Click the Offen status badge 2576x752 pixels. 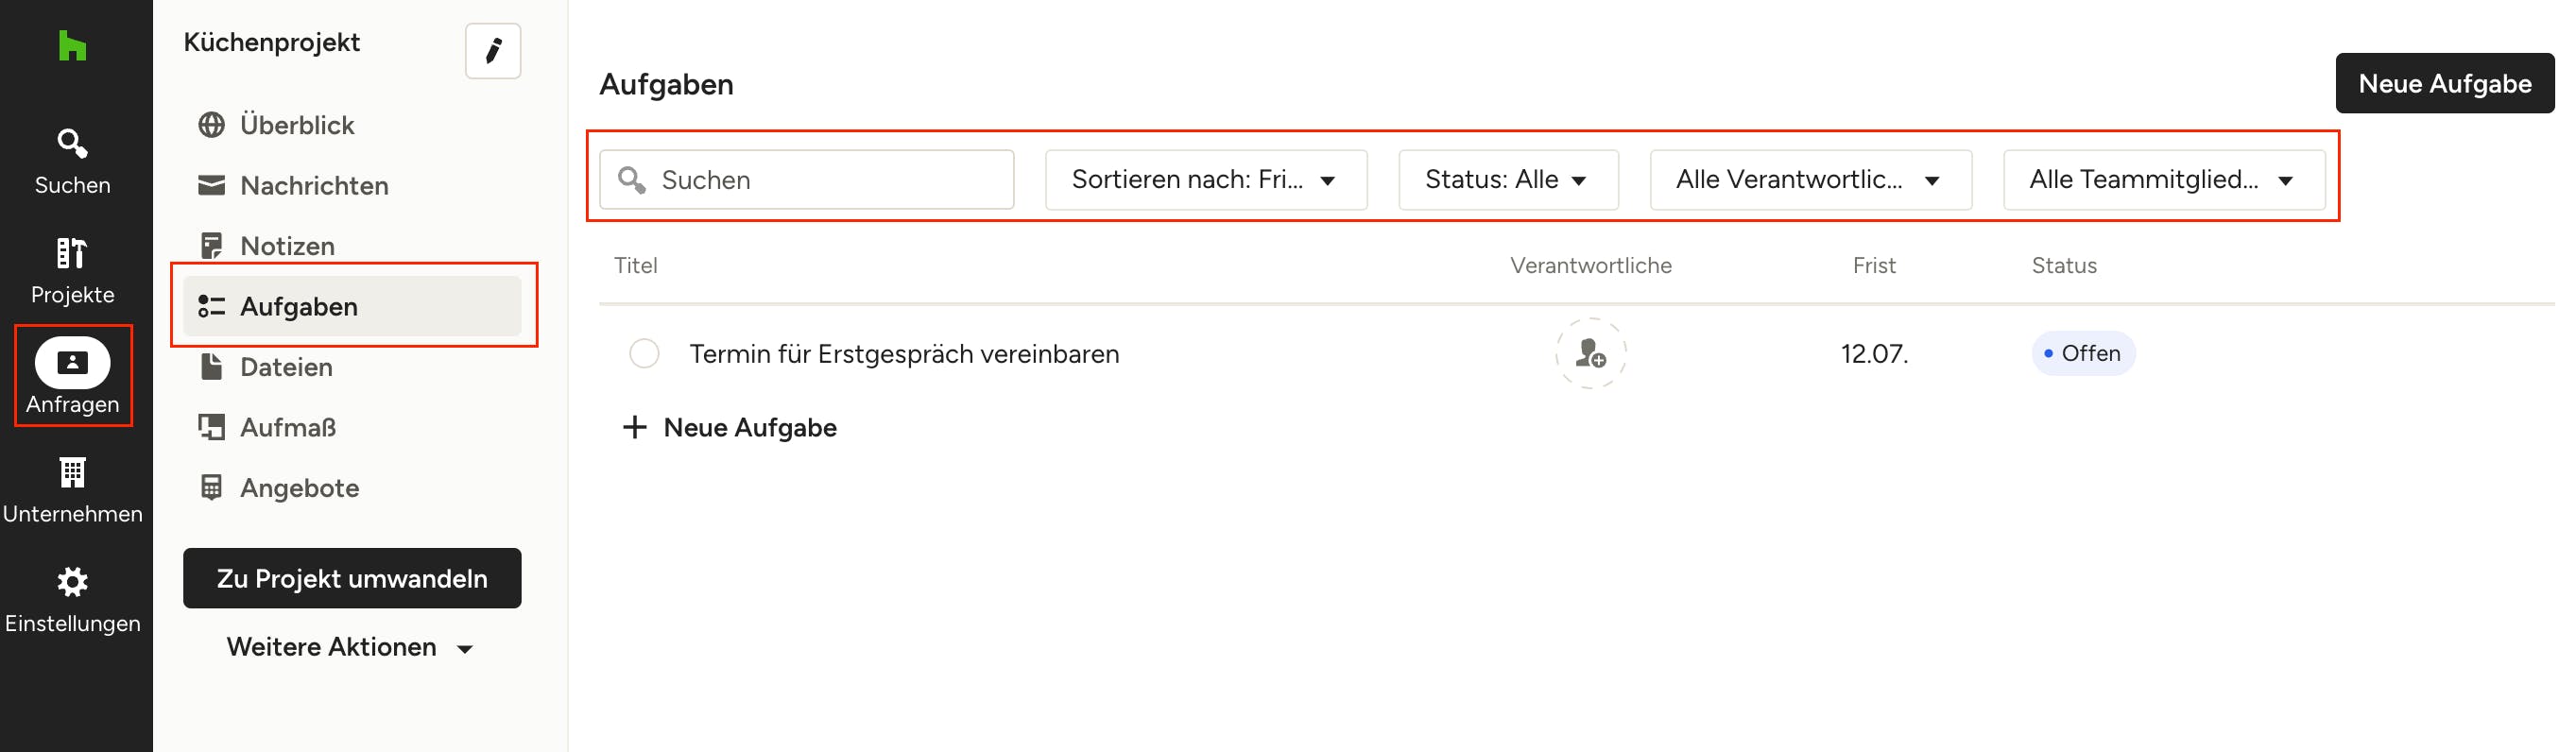[x=2083, y=354]
